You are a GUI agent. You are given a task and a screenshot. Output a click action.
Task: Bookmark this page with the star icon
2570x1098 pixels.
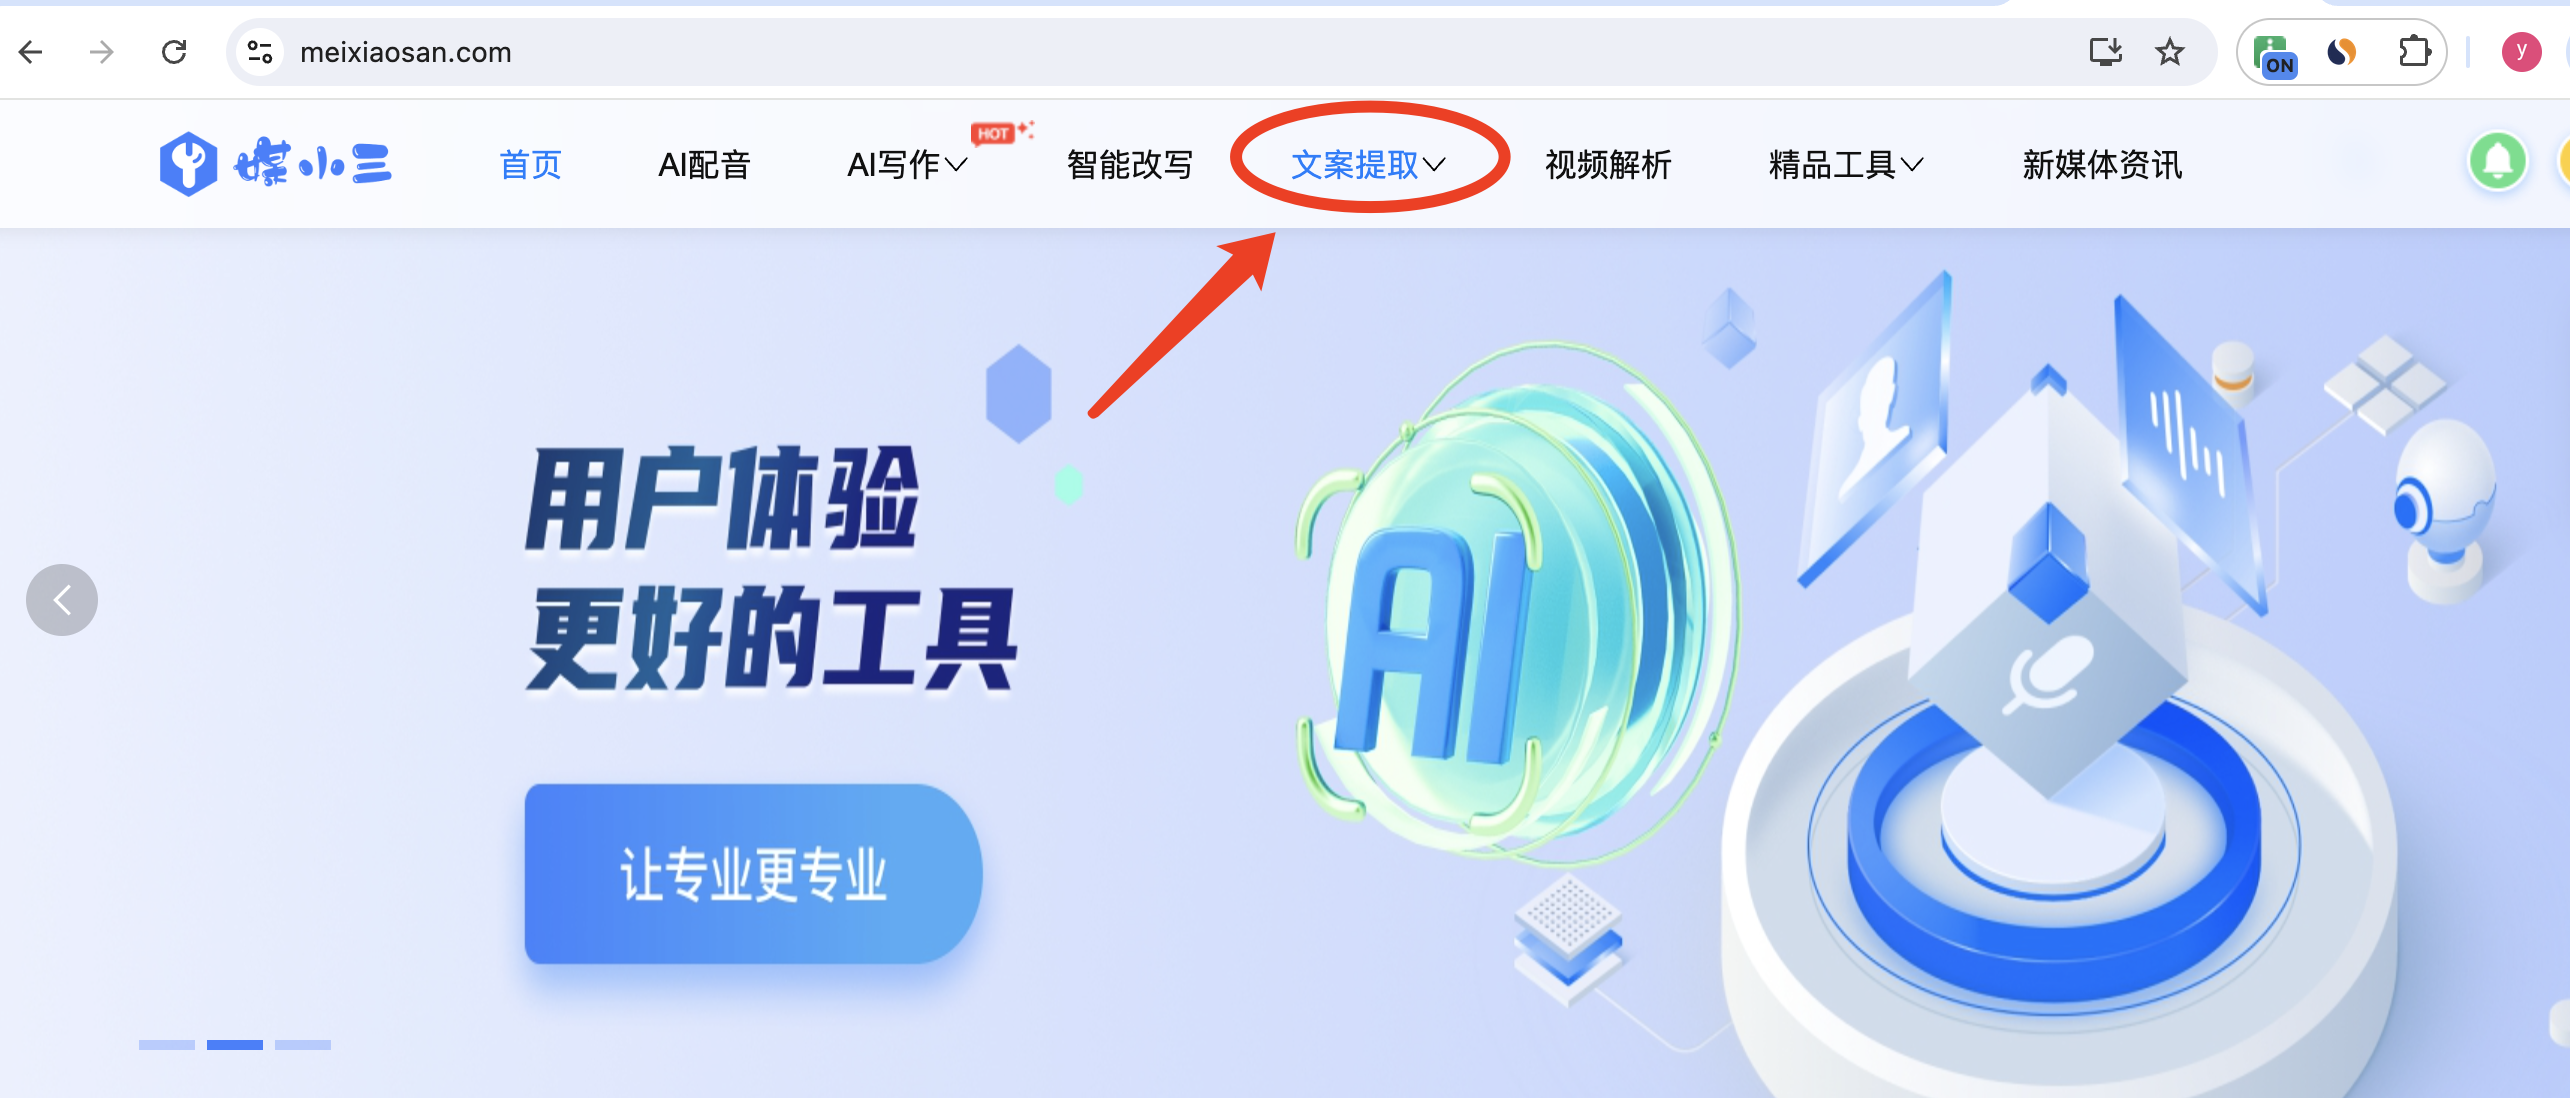pos(2169,52)
